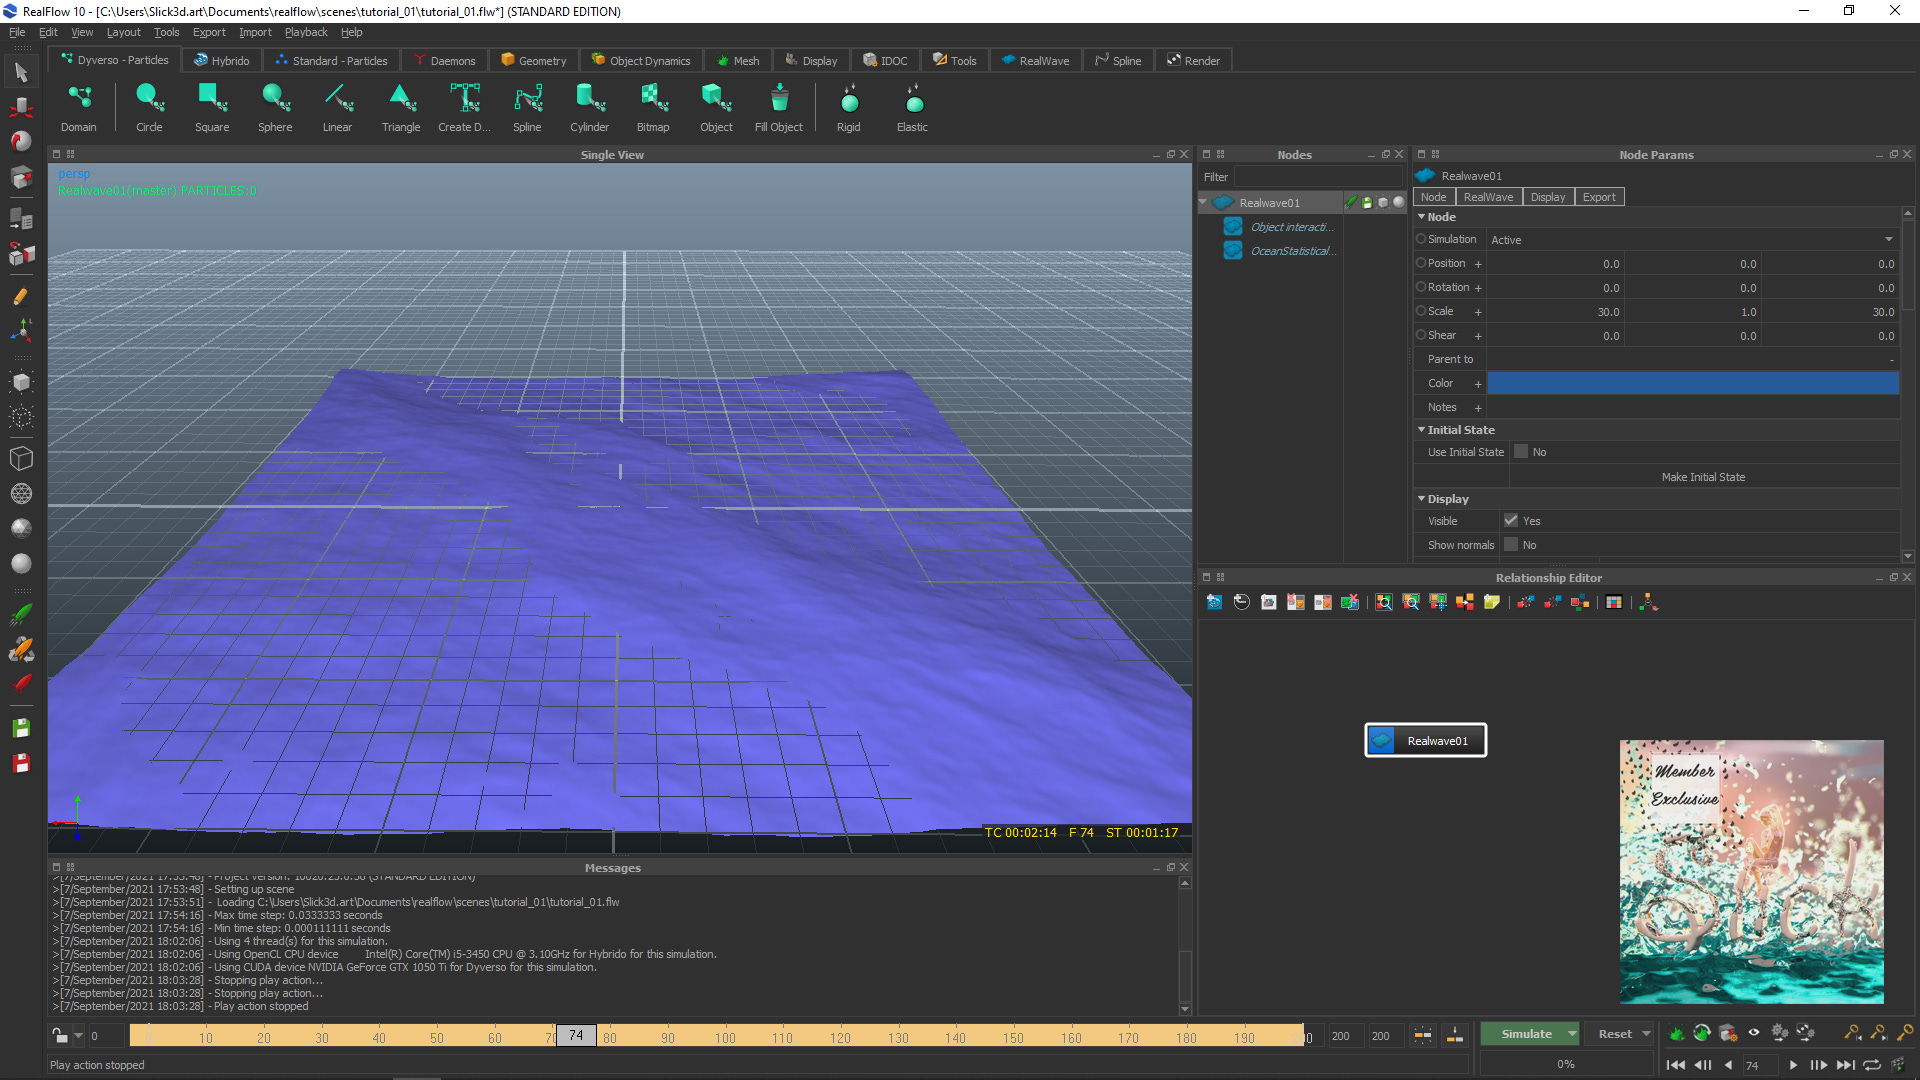Select the arrow selection tool in left sidebar

[x=21, y=72]
